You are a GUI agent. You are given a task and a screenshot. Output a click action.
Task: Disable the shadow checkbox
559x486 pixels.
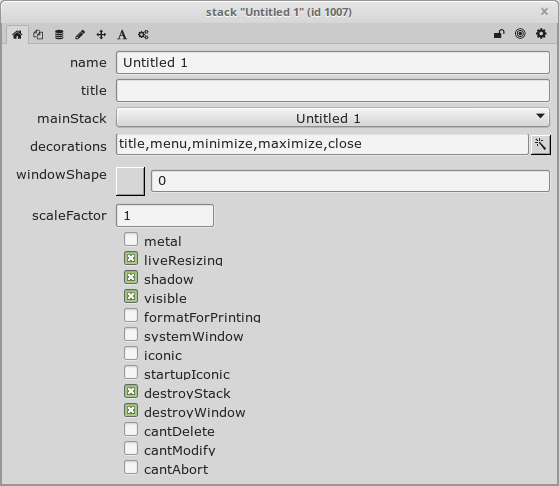[x=131, y=277]
